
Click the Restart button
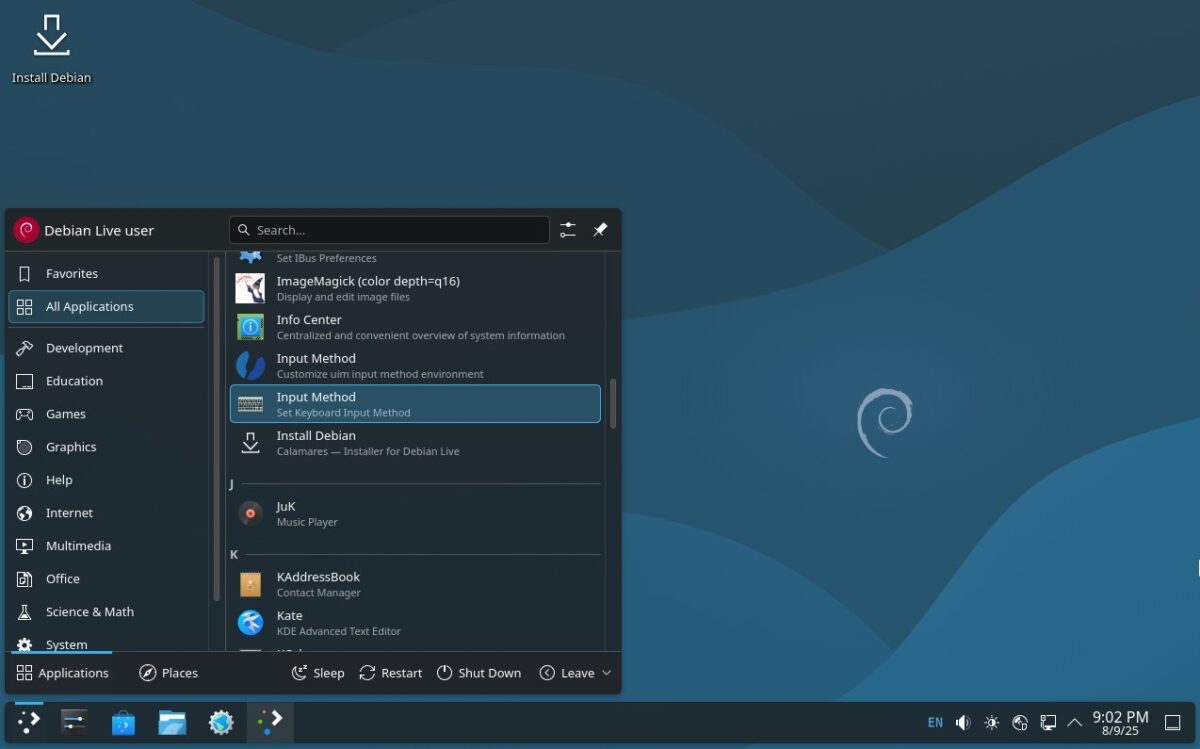click(x=391, y=673)
